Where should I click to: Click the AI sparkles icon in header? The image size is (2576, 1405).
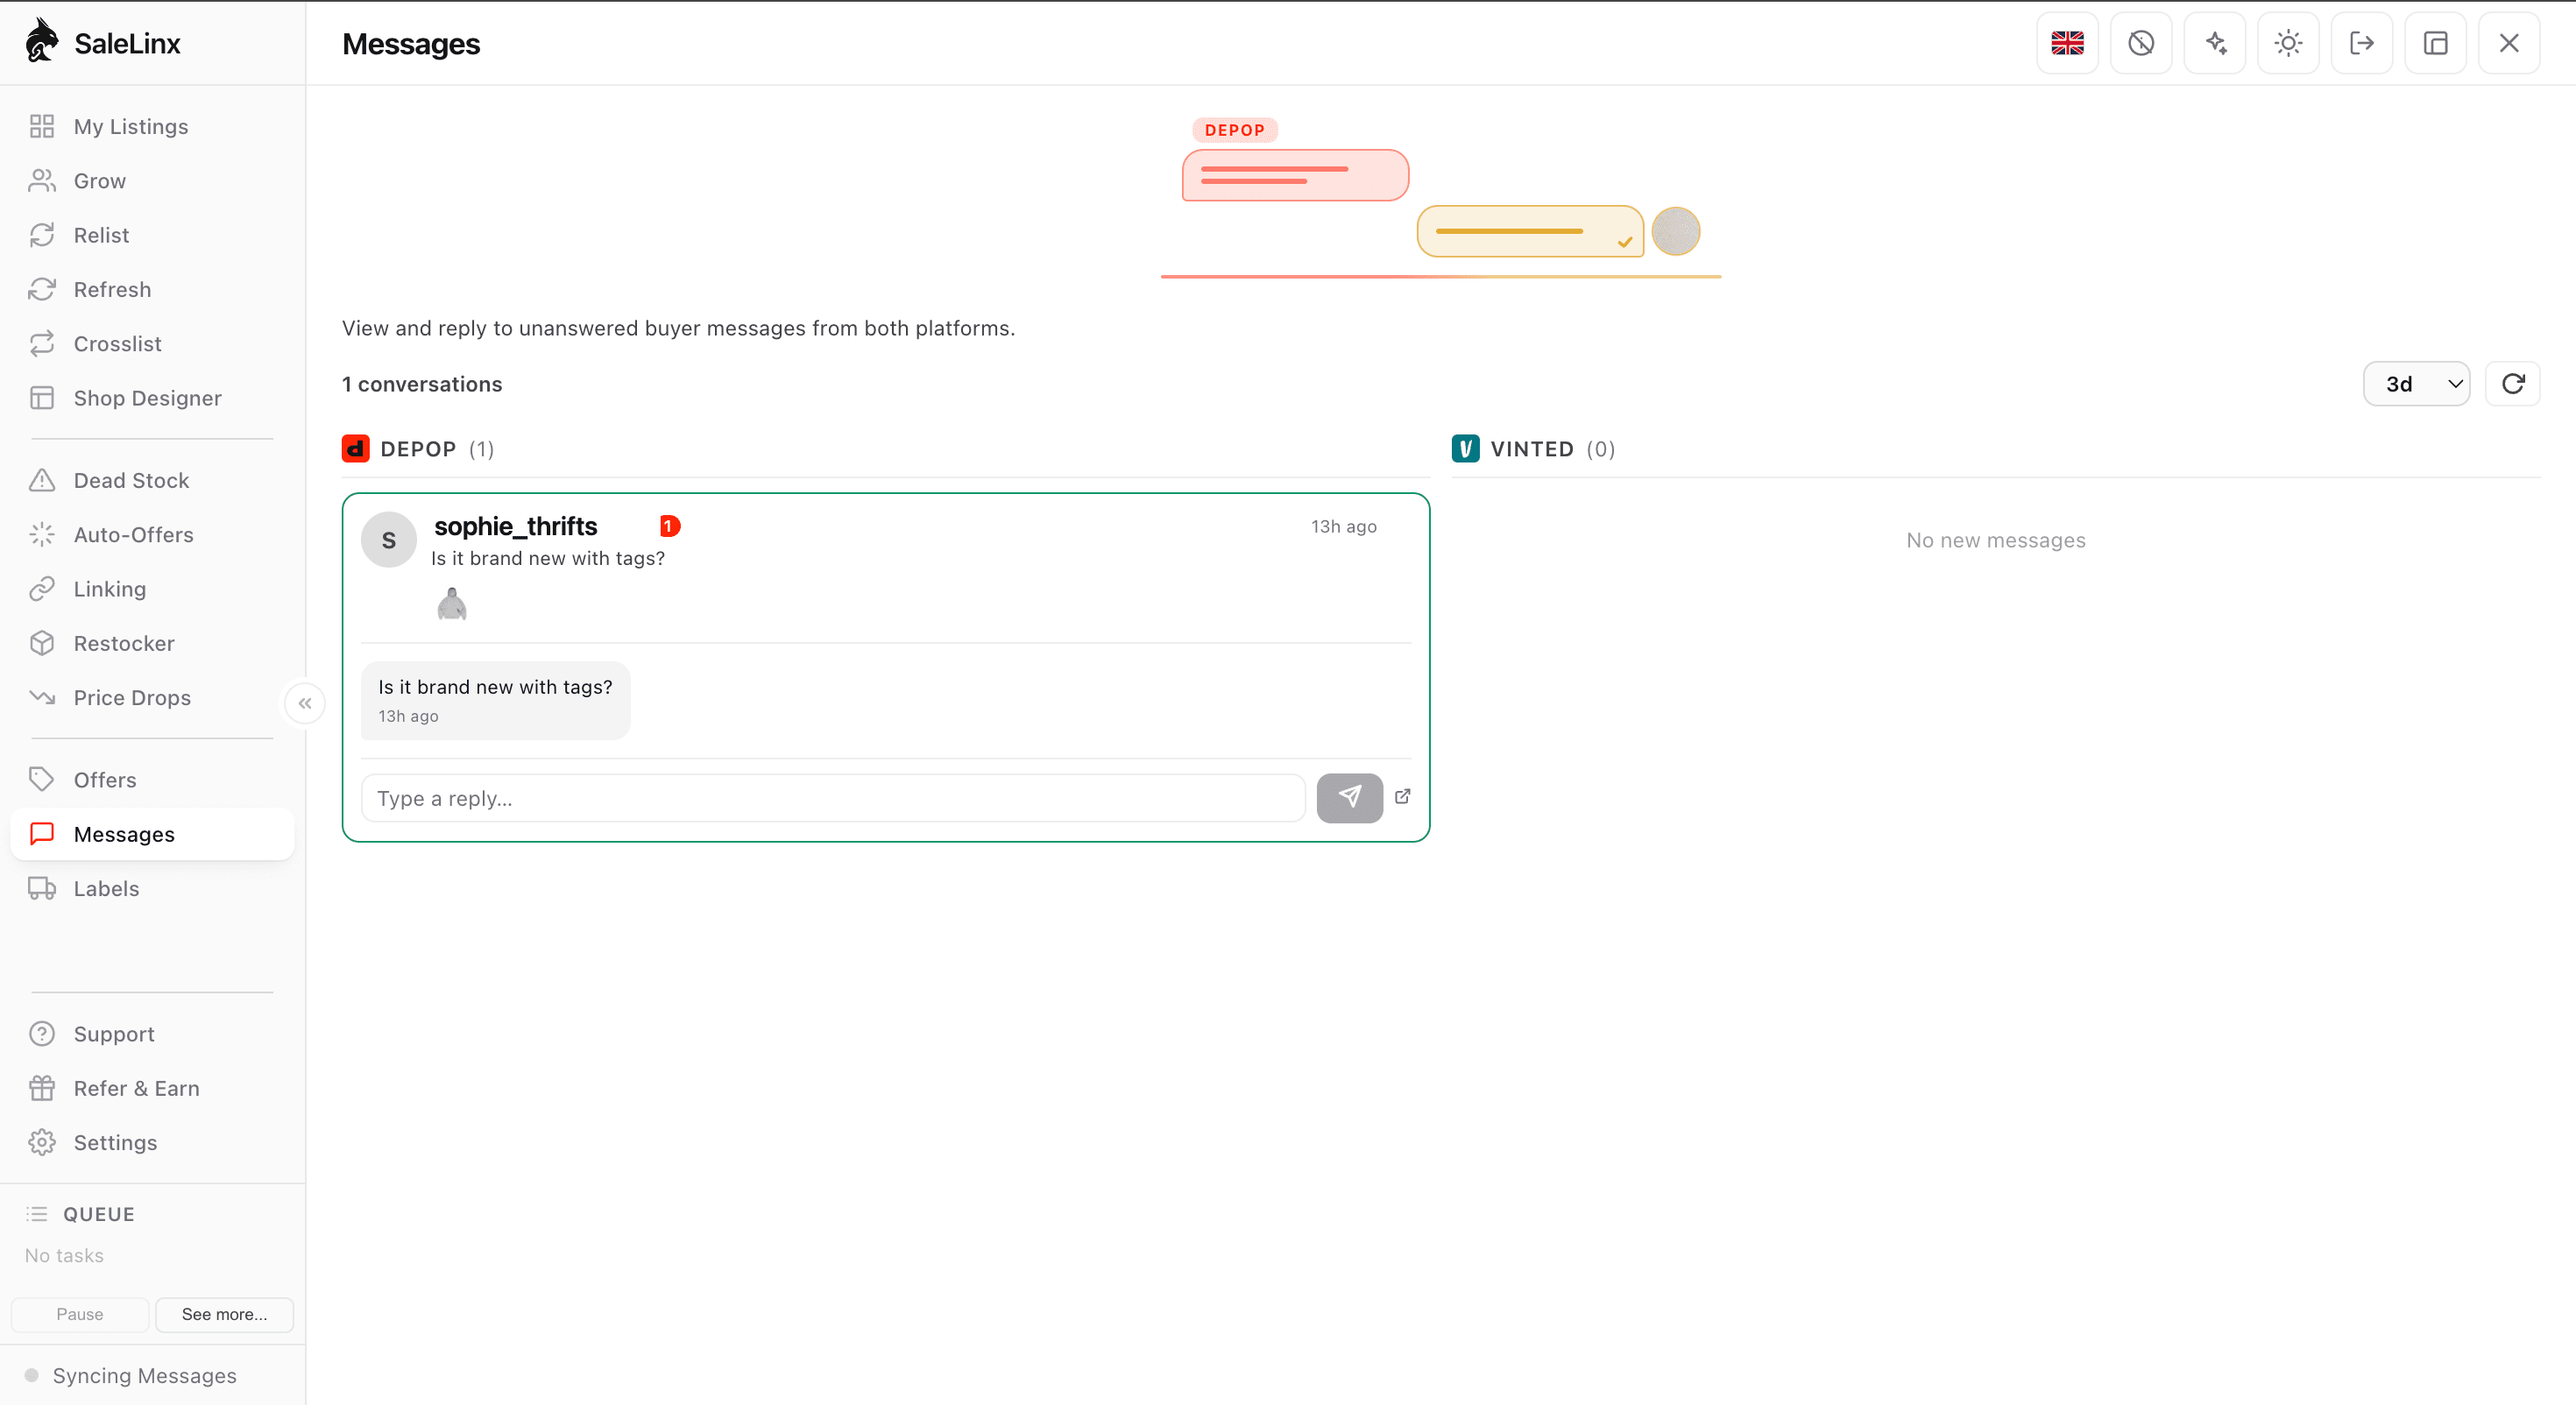[2215, 43]
